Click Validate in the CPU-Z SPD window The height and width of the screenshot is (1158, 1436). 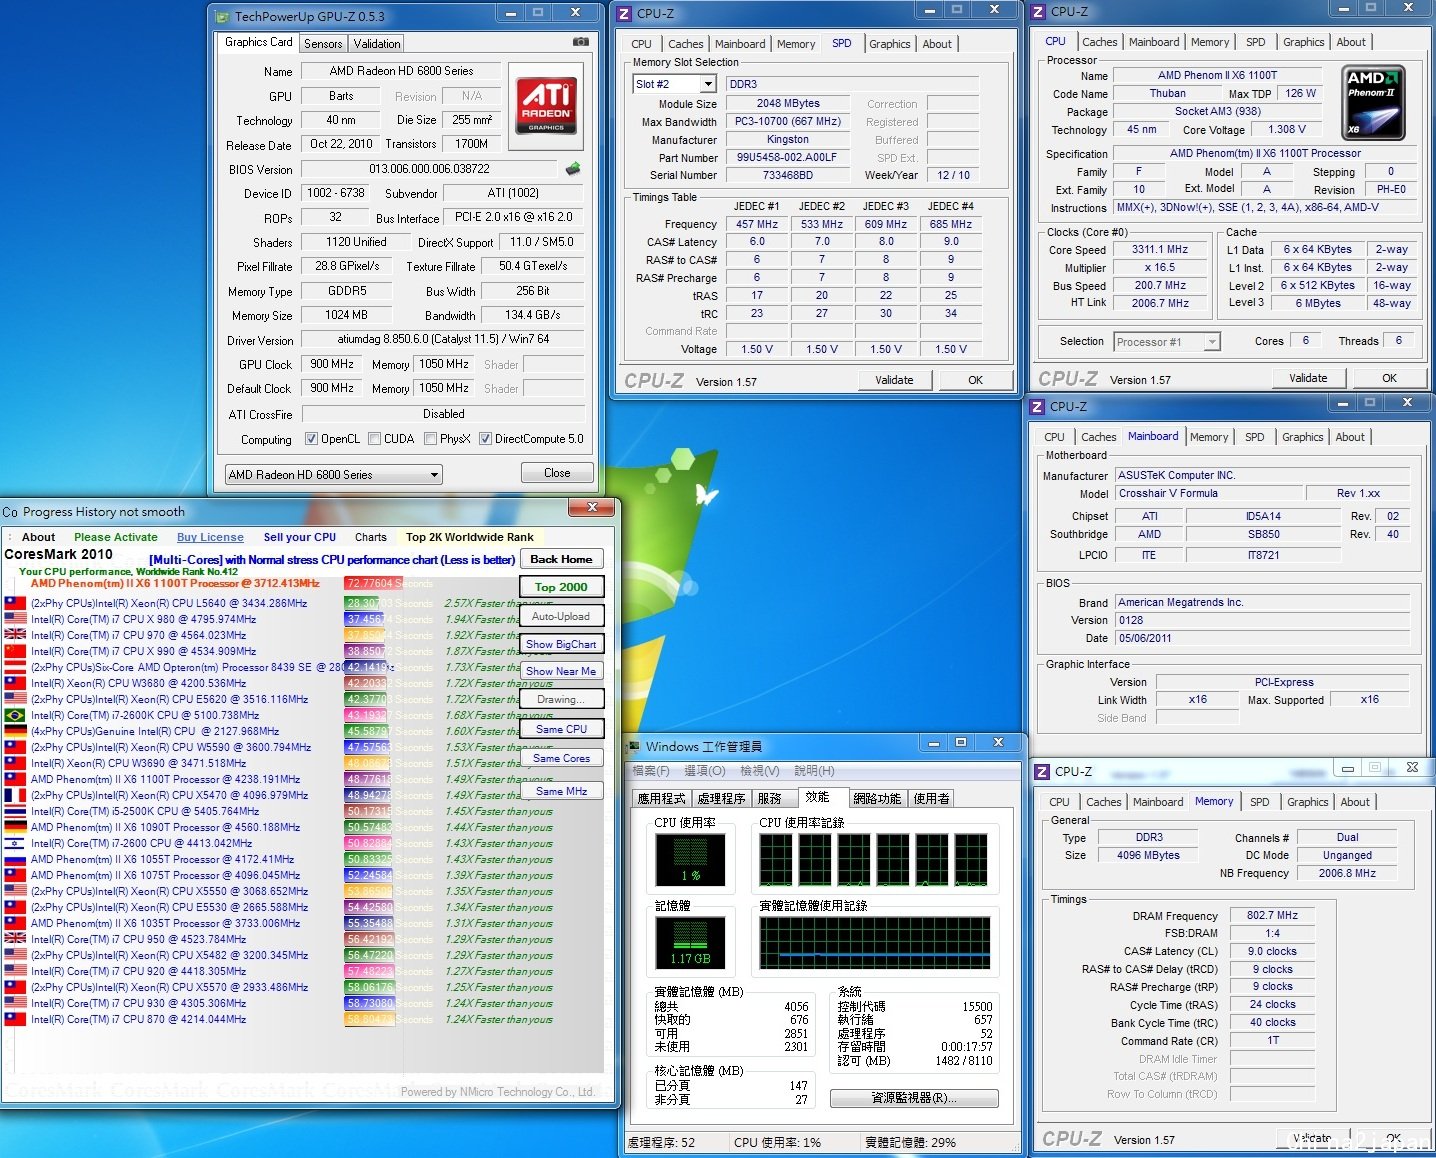coord(894,380)
